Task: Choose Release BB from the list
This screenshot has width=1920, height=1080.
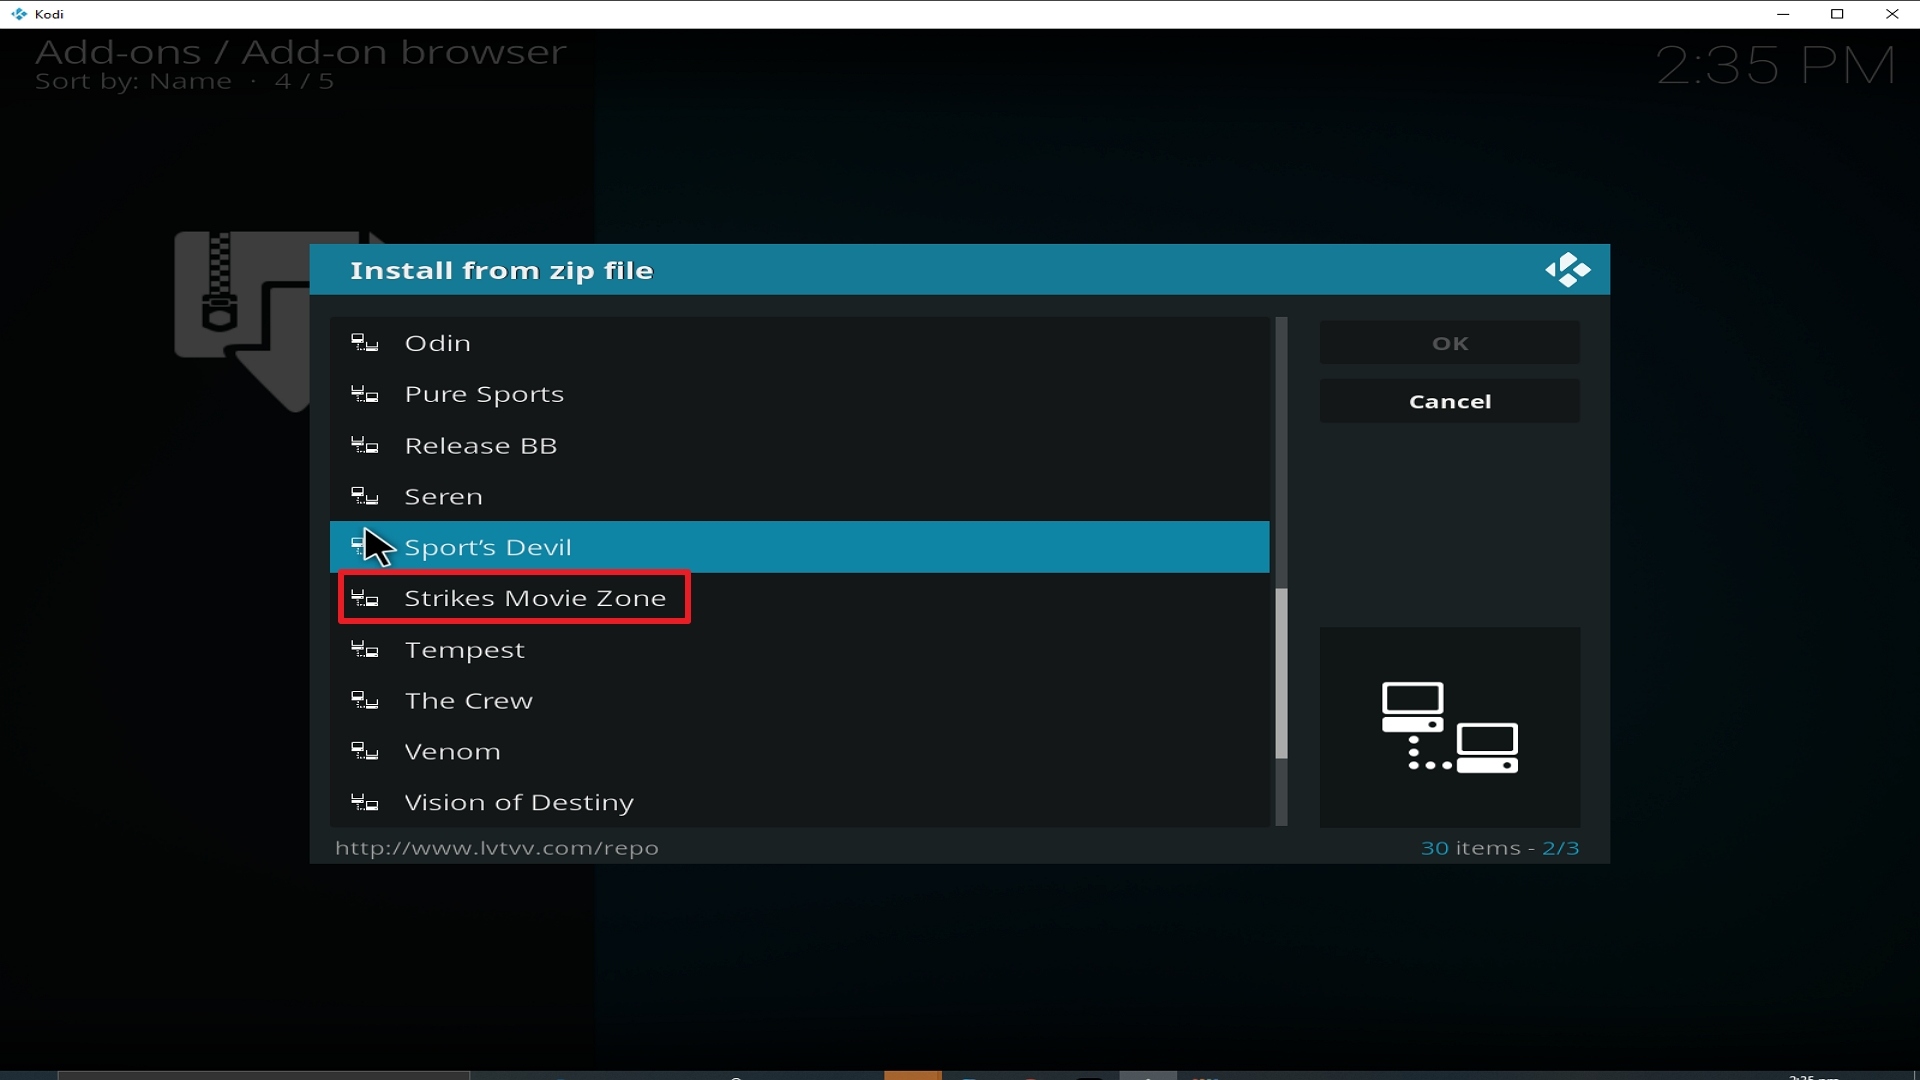Action: (799, 445)
